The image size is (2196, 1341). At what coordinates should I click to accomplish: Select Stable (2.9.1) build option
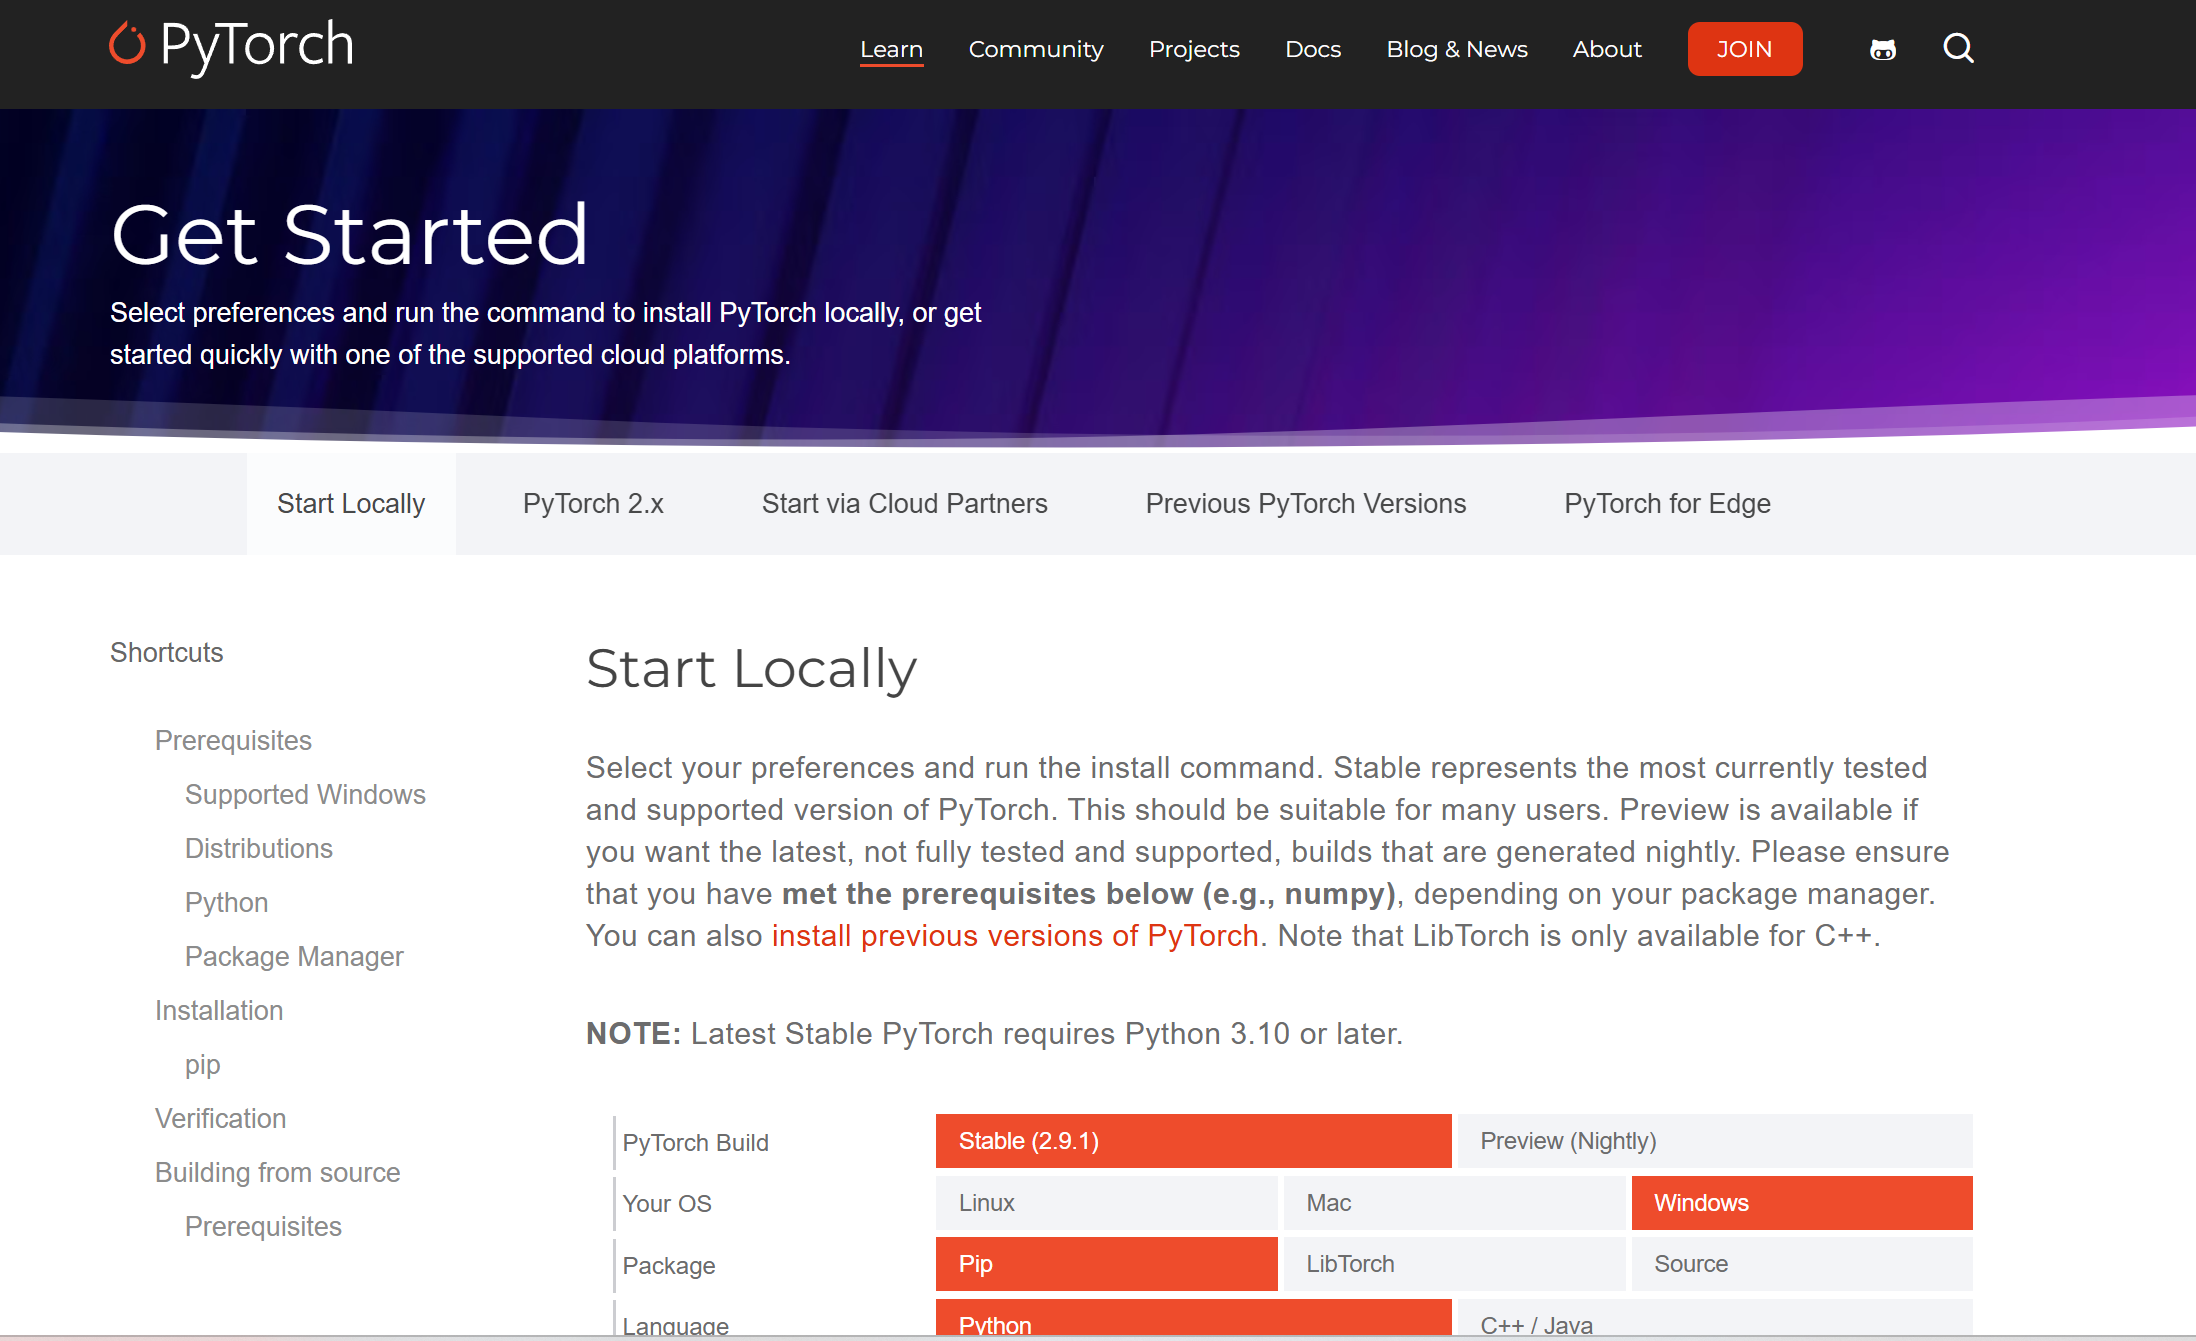pyautogui.click(x=1192, y=1141)
